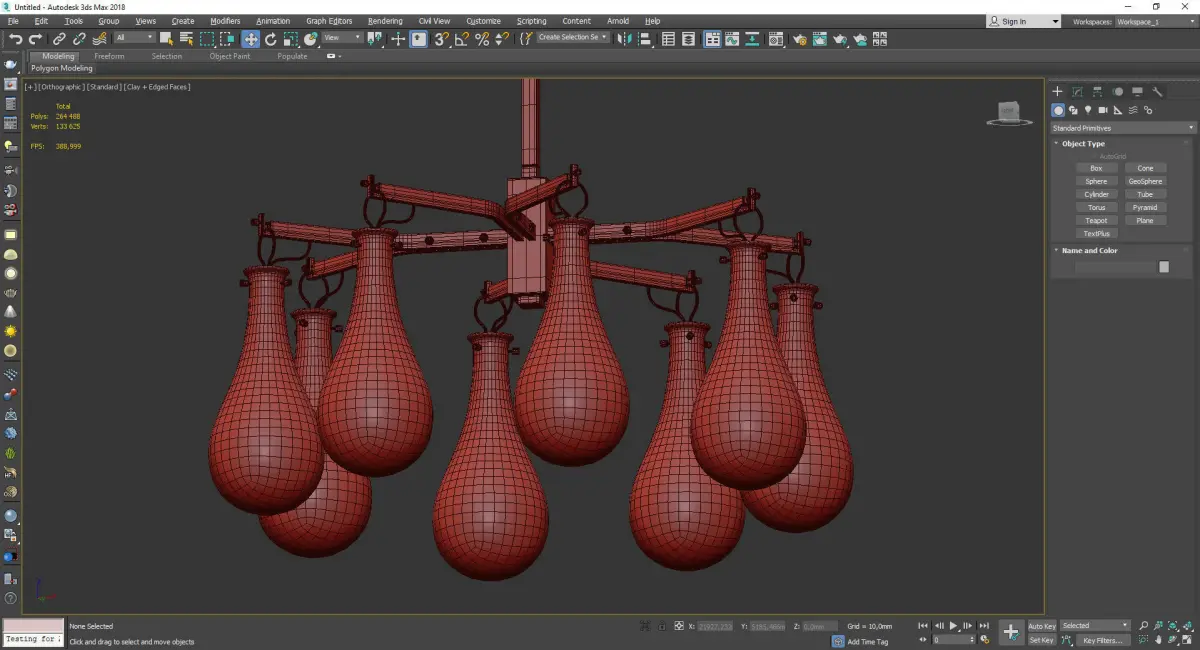This screenshot has width=1200, height=650.
Task: Select the Rotate tool
Action: point(270,39)
